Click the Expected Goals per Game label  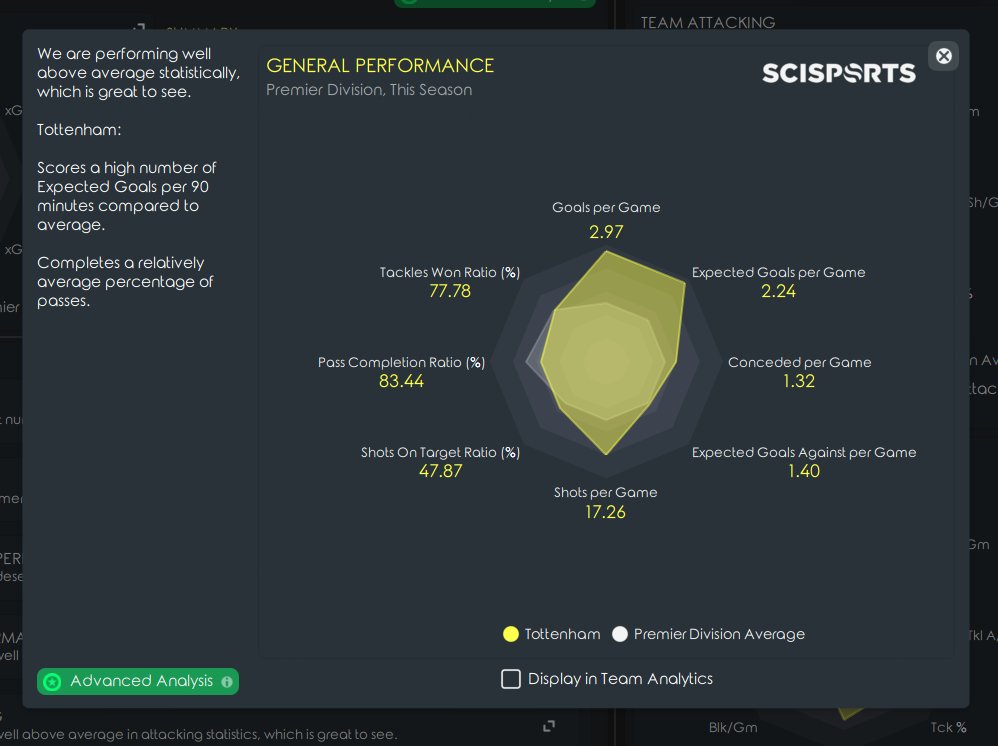click(x=778, y=272)
